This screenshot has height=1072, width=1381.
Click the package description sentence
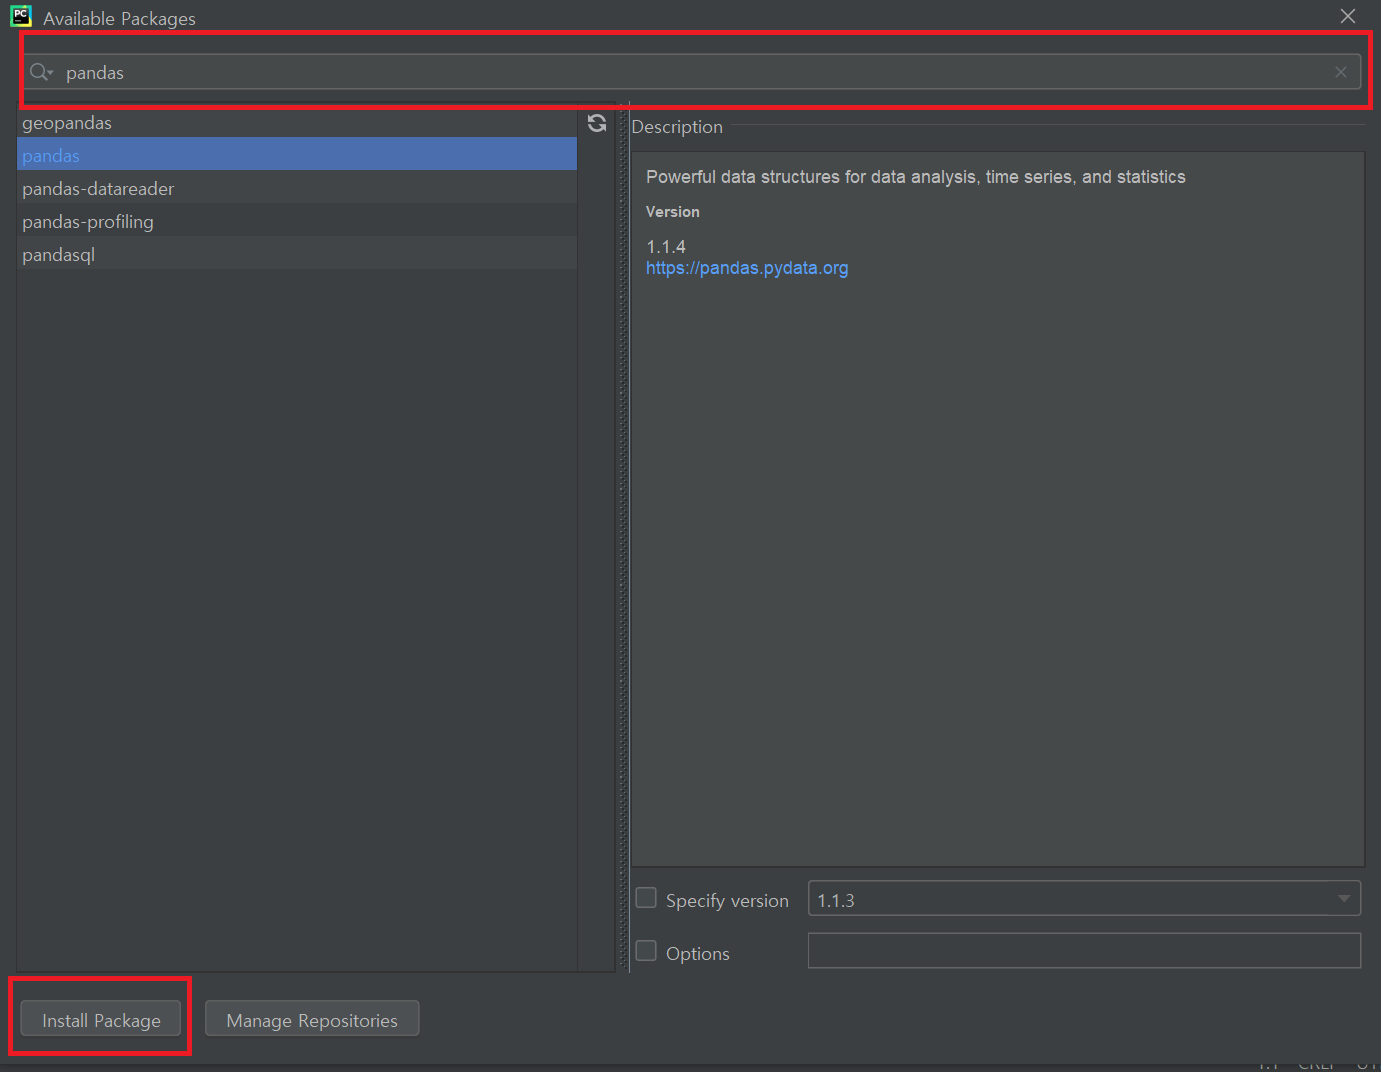pyautogui.click(x=916, y=177)
